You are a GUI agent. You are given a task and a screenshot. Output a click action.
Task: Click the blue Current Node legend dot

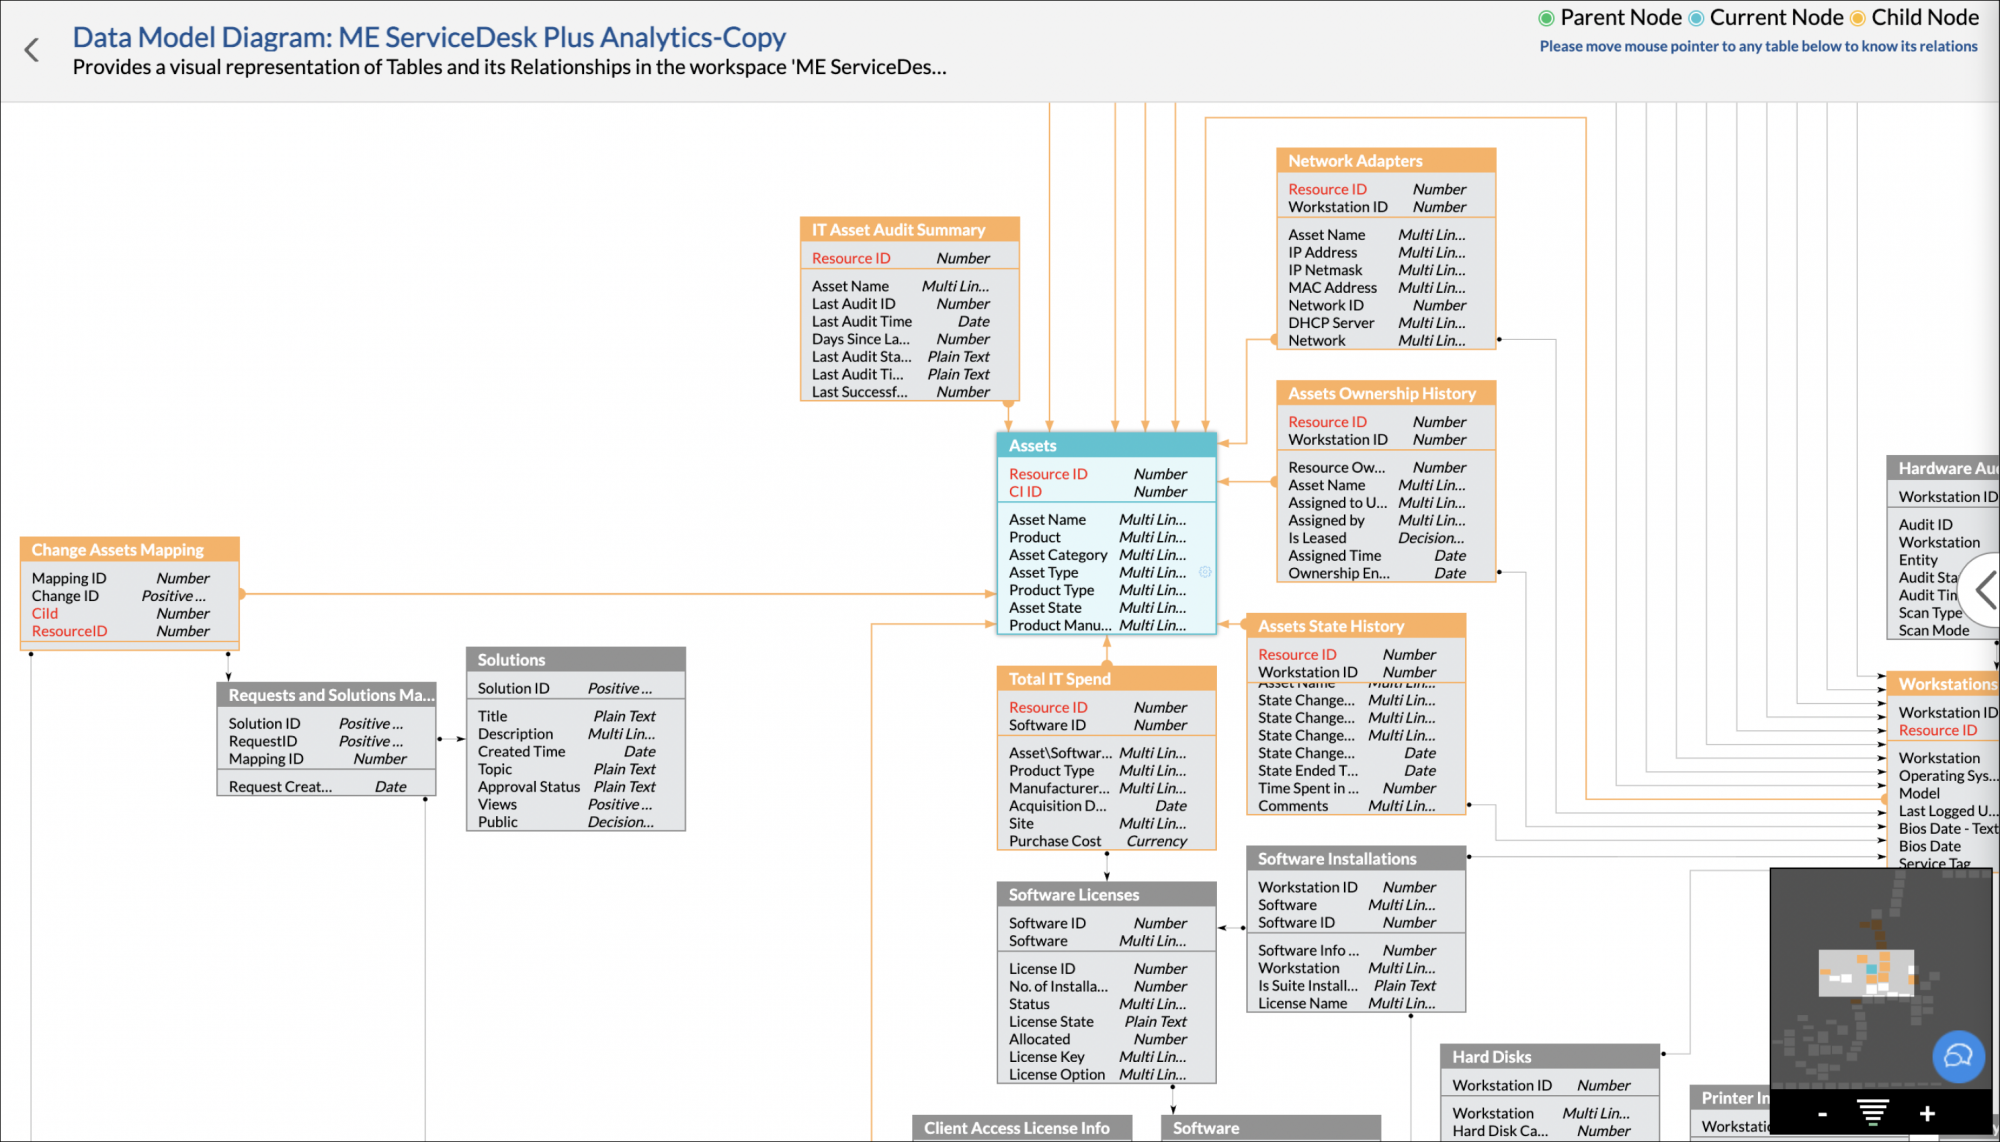(1696, 18)
